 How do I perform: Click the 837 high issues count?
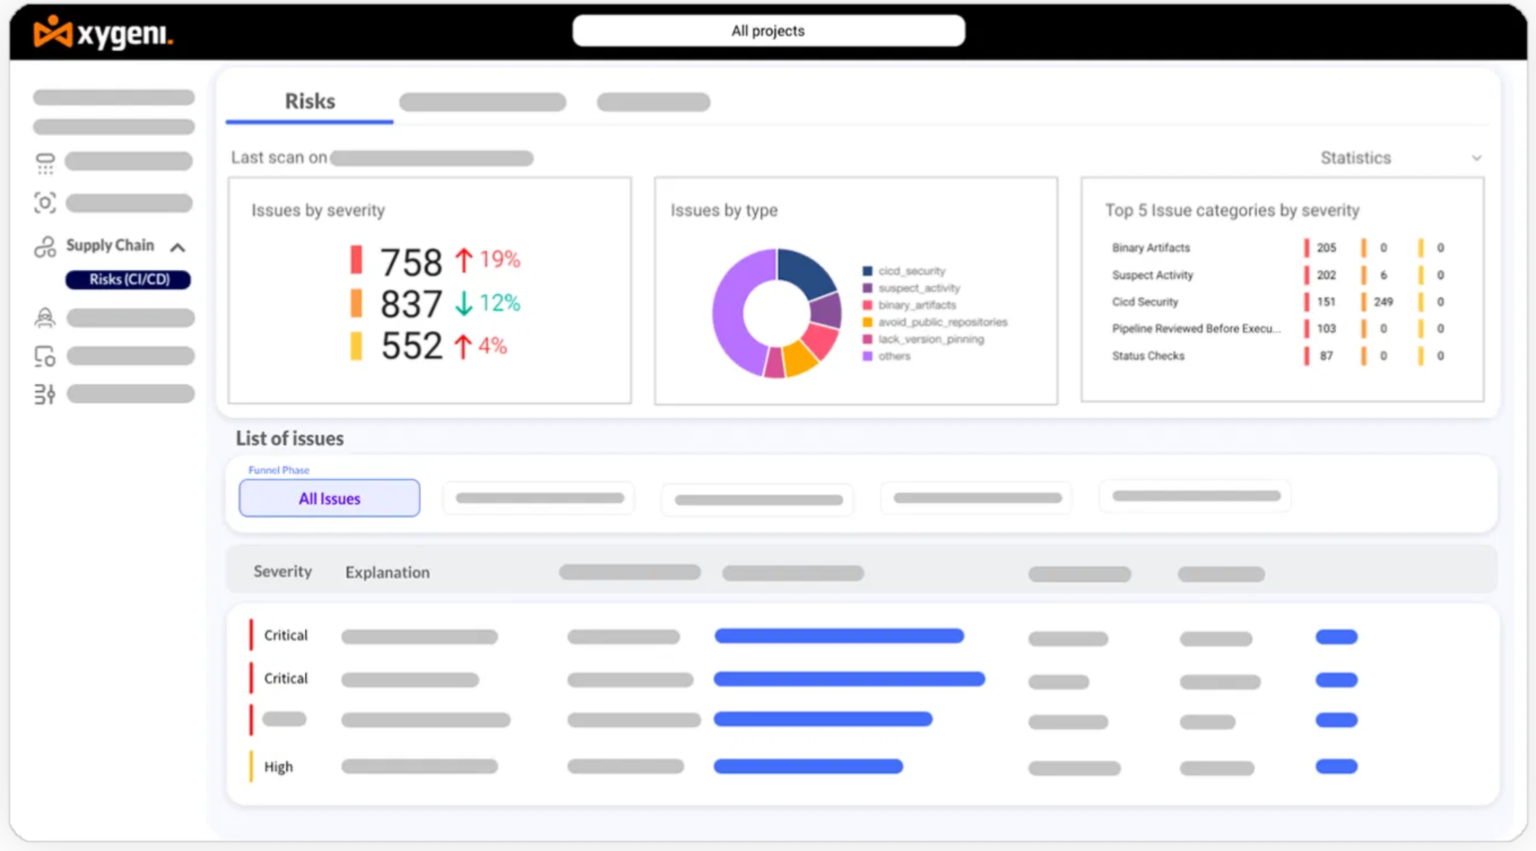[411, 304]
